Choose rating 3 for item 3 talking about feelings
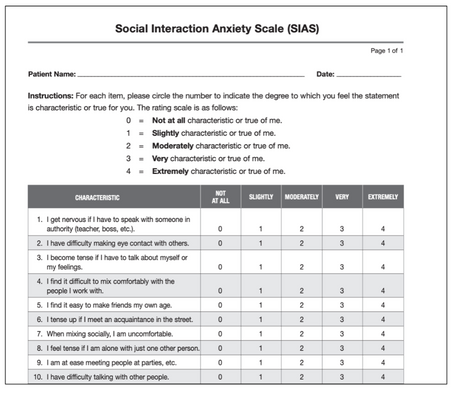The width and height of the screenshot is (454, 393). [342, 267]
